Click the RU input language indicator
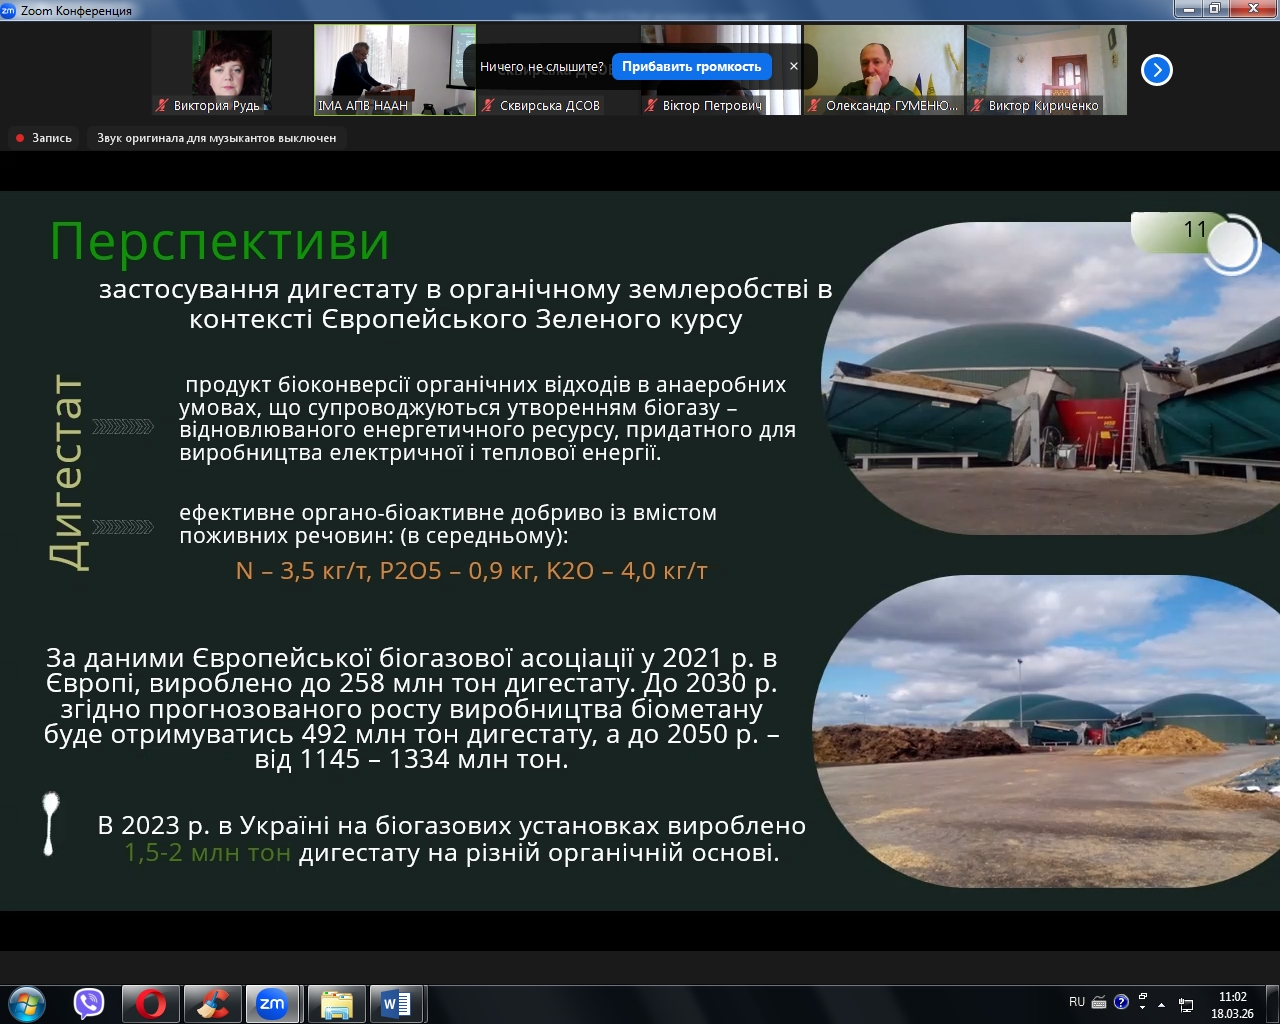The image size is (1280, 1024). pyautogui.click(x=1077, y=1002)
